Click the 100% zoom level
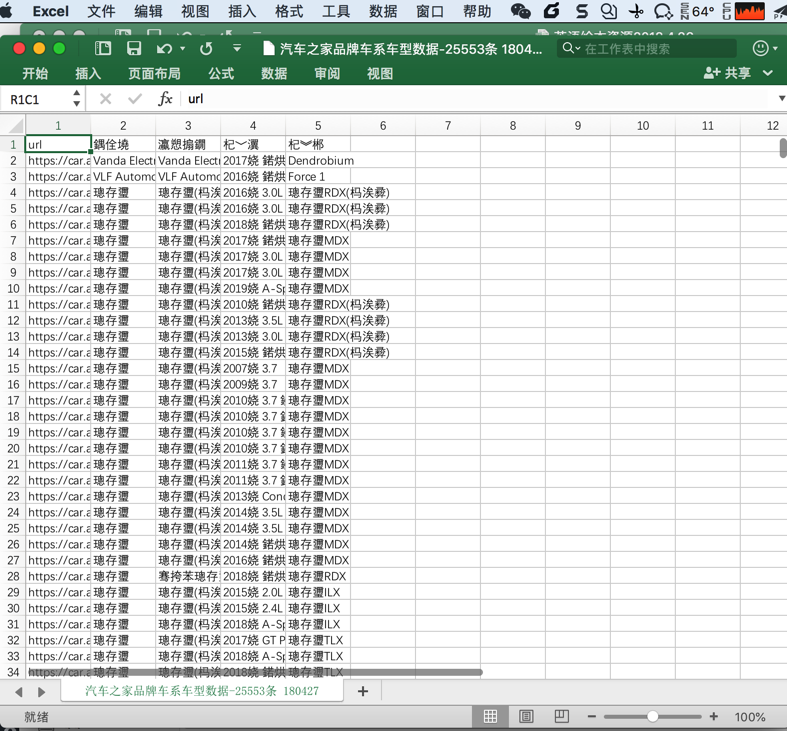 [750, 717]
